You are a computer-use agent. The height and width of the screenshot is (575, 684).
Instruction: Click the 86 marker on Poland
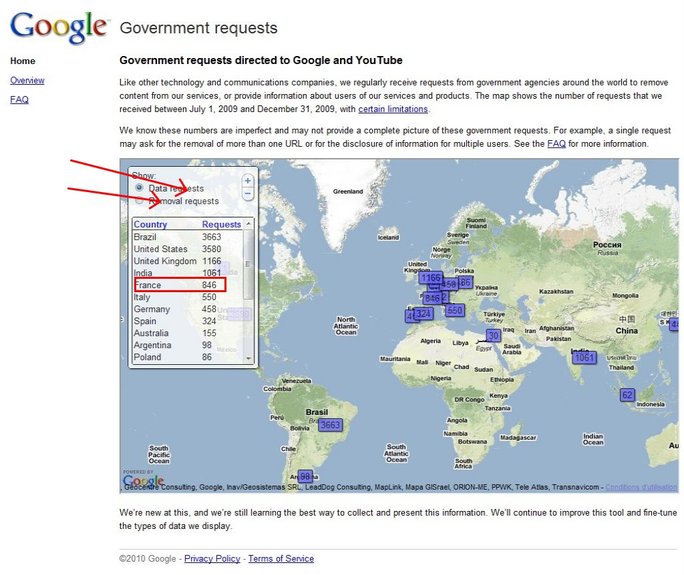tap(465, 282)
